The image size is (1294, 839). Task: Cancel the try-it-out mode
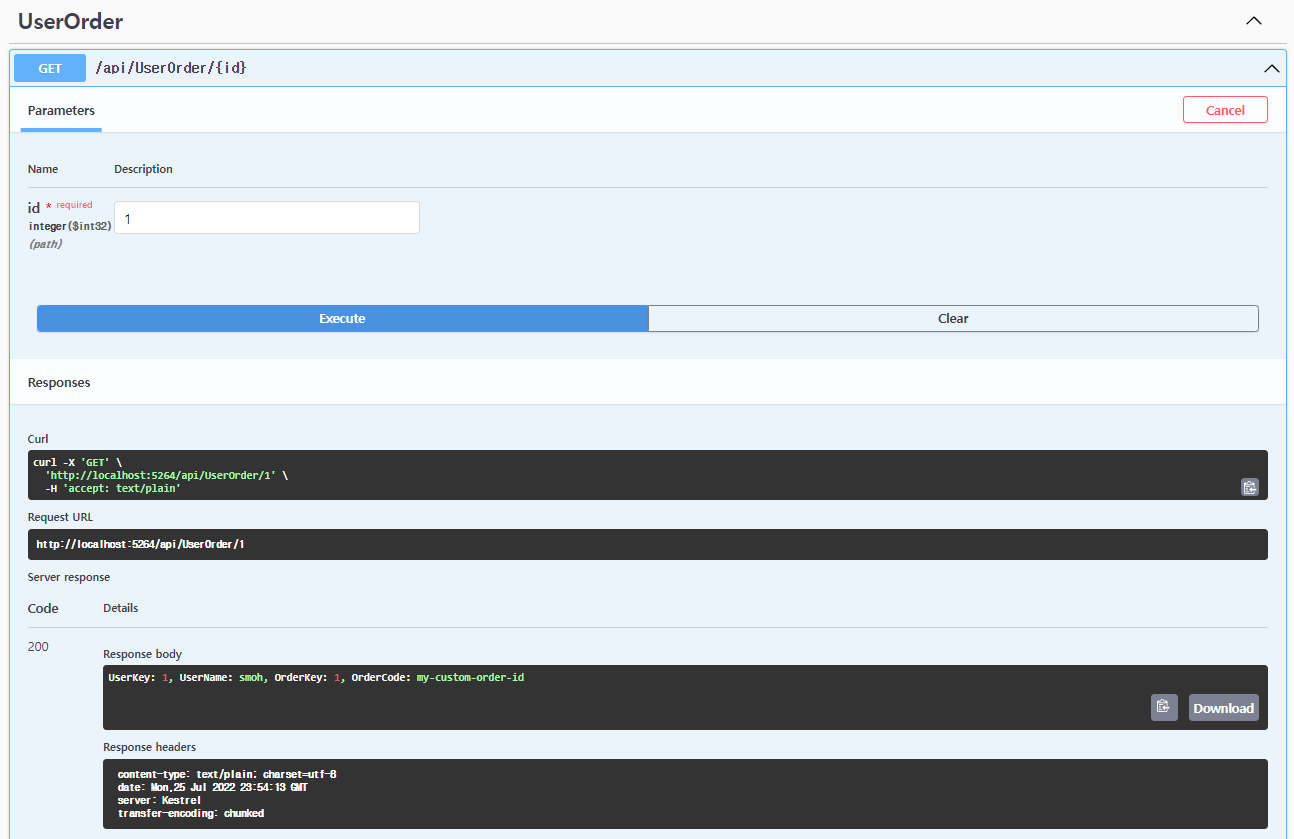click(x=1225, y=110)
